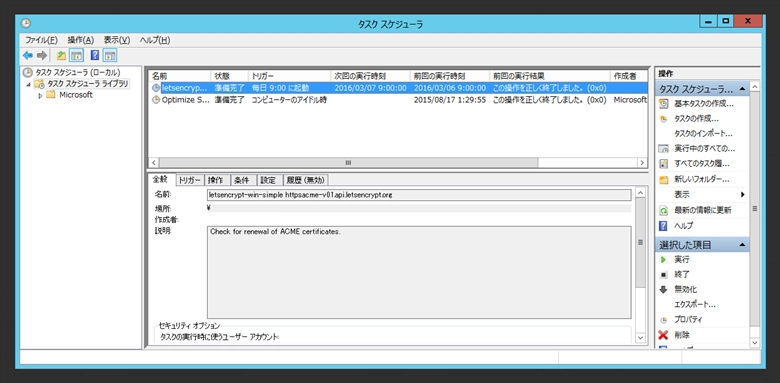Click the Back arrow toolbar icon
The width and height of the screenshot is (780, 383).
pyautogui.click(x=27, y=55)
